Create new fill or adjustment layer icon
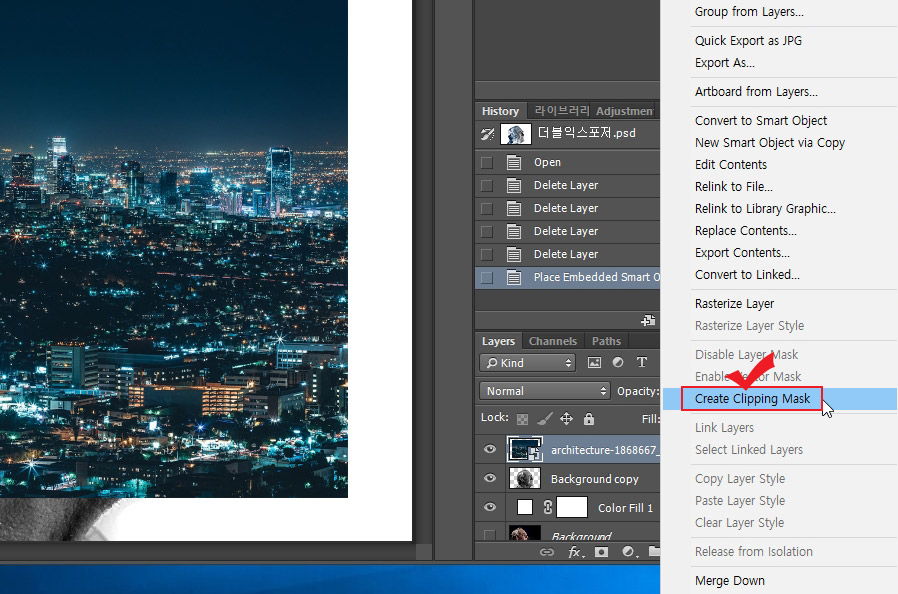 pos(629,552)
